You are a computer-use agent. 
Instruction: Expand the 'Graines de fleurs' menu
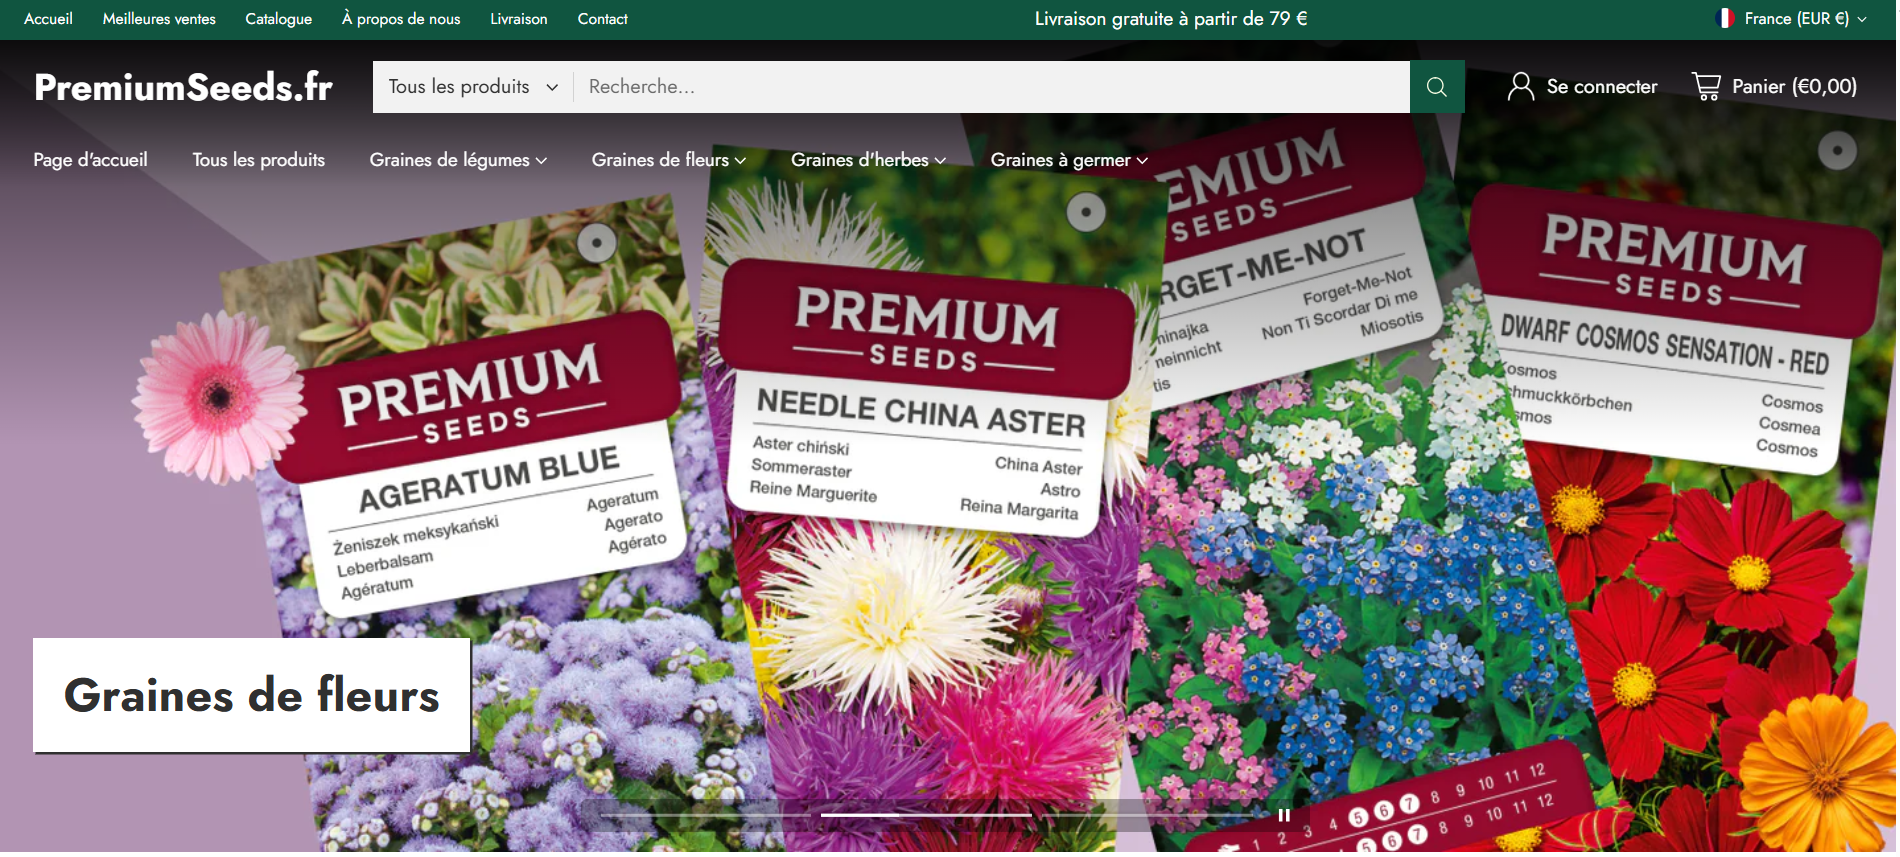pyautogui.click(x=668, y=160)
